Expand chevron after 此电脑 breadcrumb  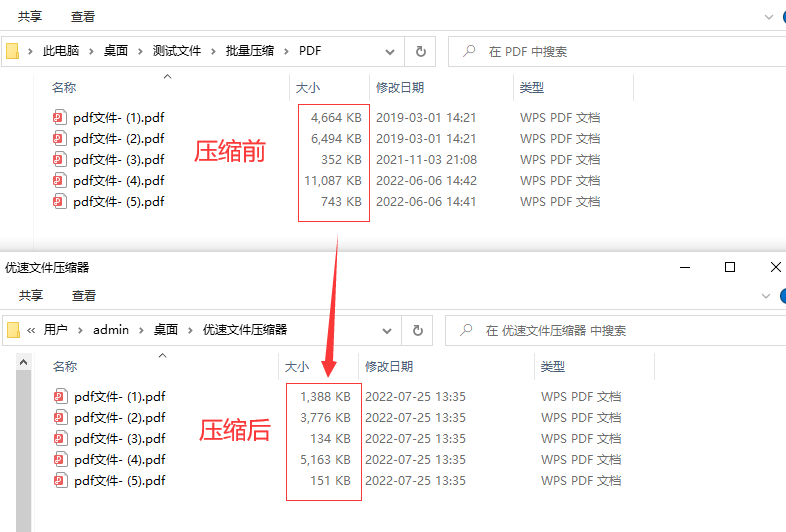click(x=91, y=51)
